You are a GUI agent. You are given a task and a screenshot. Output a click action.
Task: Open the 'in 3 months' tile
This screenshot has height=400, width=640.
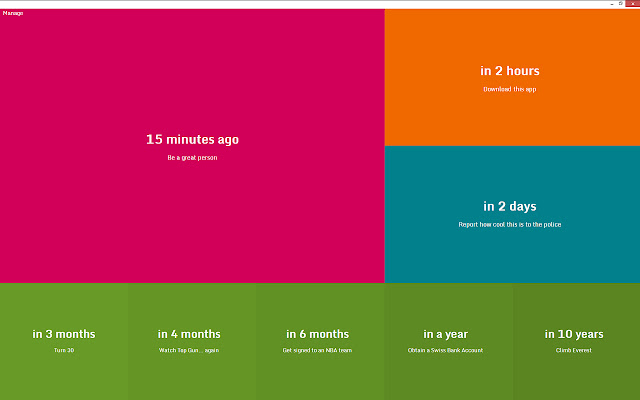[x=64, y=334]
